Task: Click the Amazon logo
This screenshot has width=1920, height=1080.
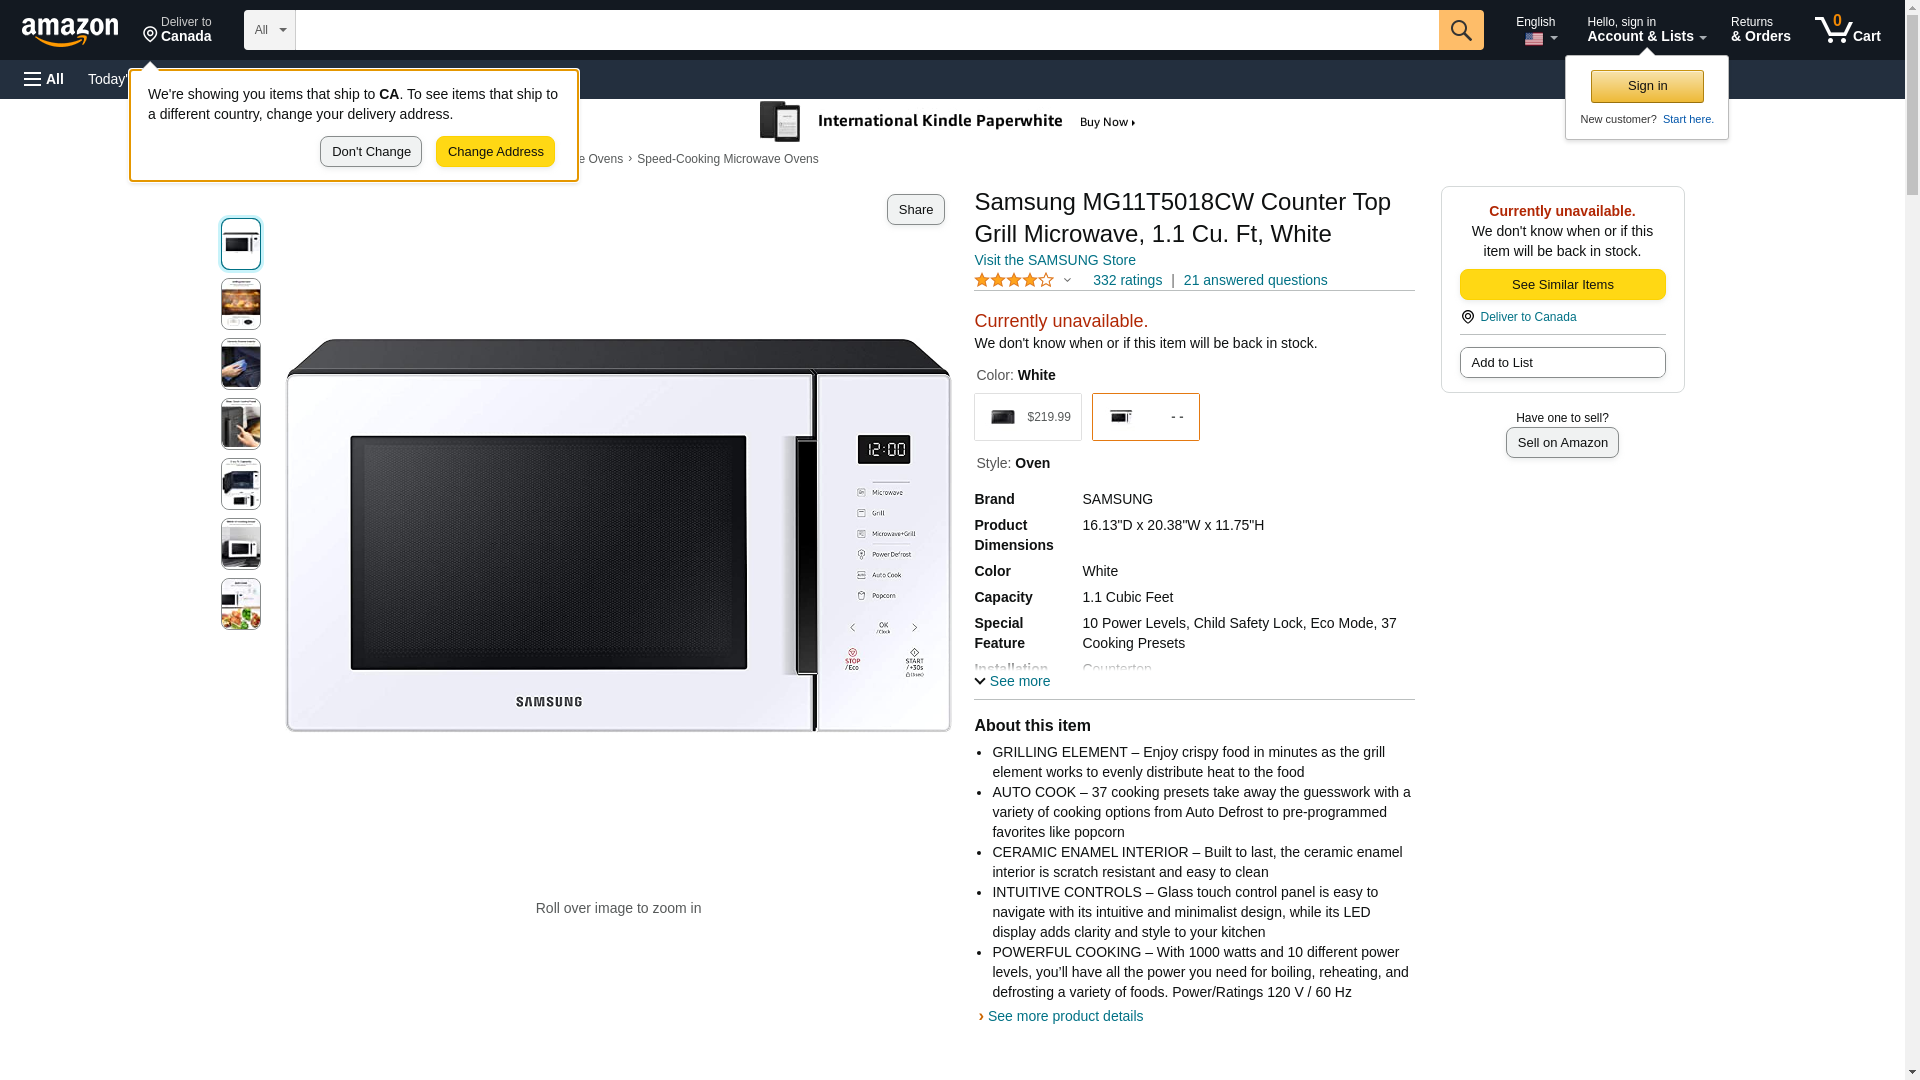Action: [70, 31]
